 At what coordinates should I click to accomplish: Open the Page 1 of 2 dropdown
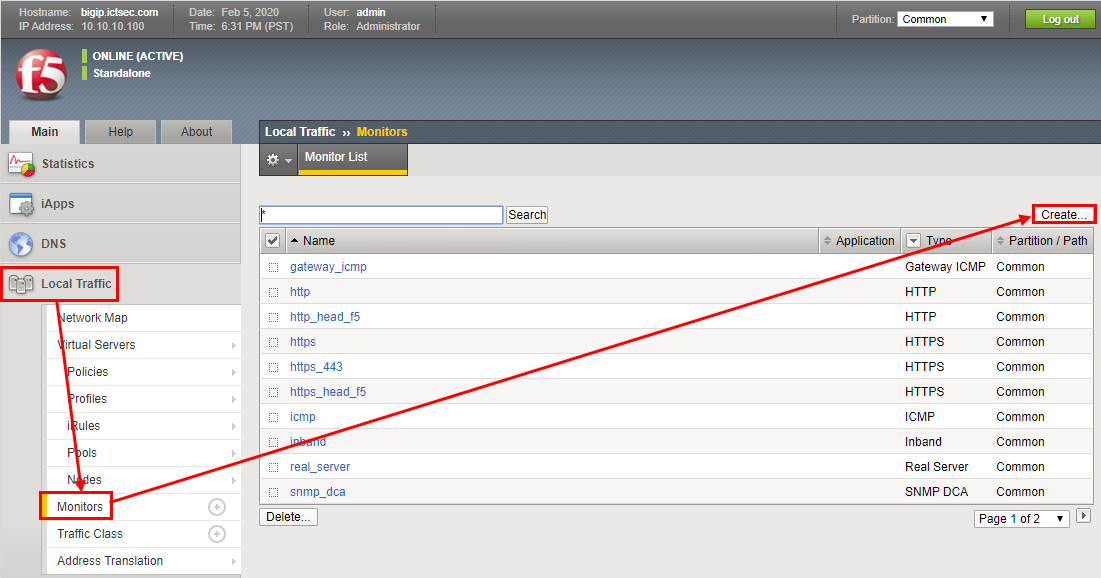(x=1022, y=518)
